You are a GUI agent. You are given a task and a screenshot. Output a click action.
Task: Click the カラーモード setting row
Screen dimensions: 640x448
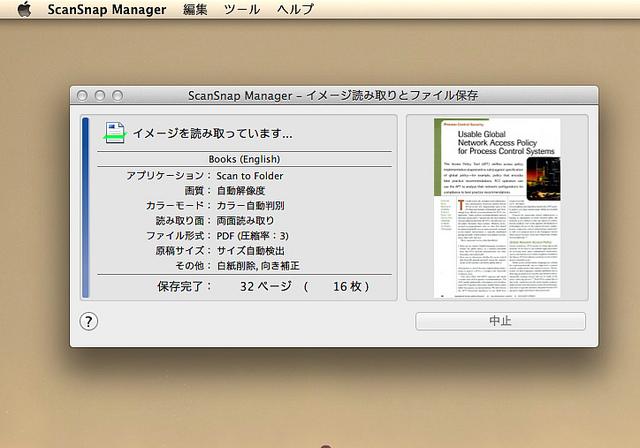click(x=243, y=205)
